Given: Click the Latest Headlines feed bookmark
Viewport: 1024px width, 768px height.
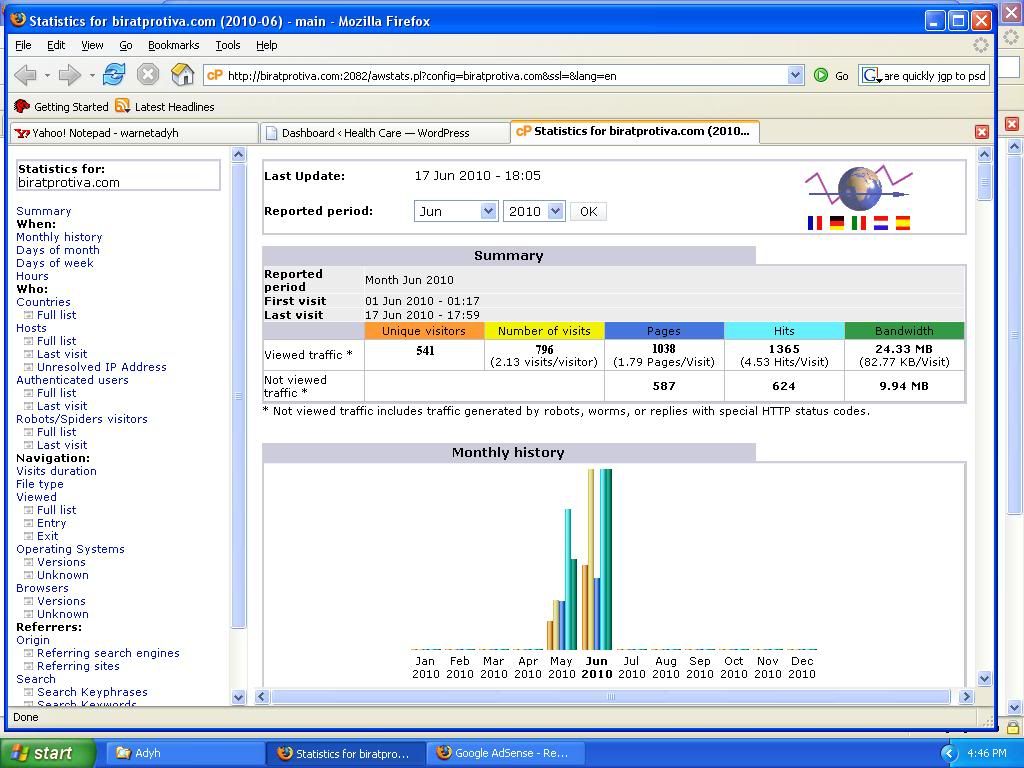Looking at the screenshot, I should [x=165, y=107].
